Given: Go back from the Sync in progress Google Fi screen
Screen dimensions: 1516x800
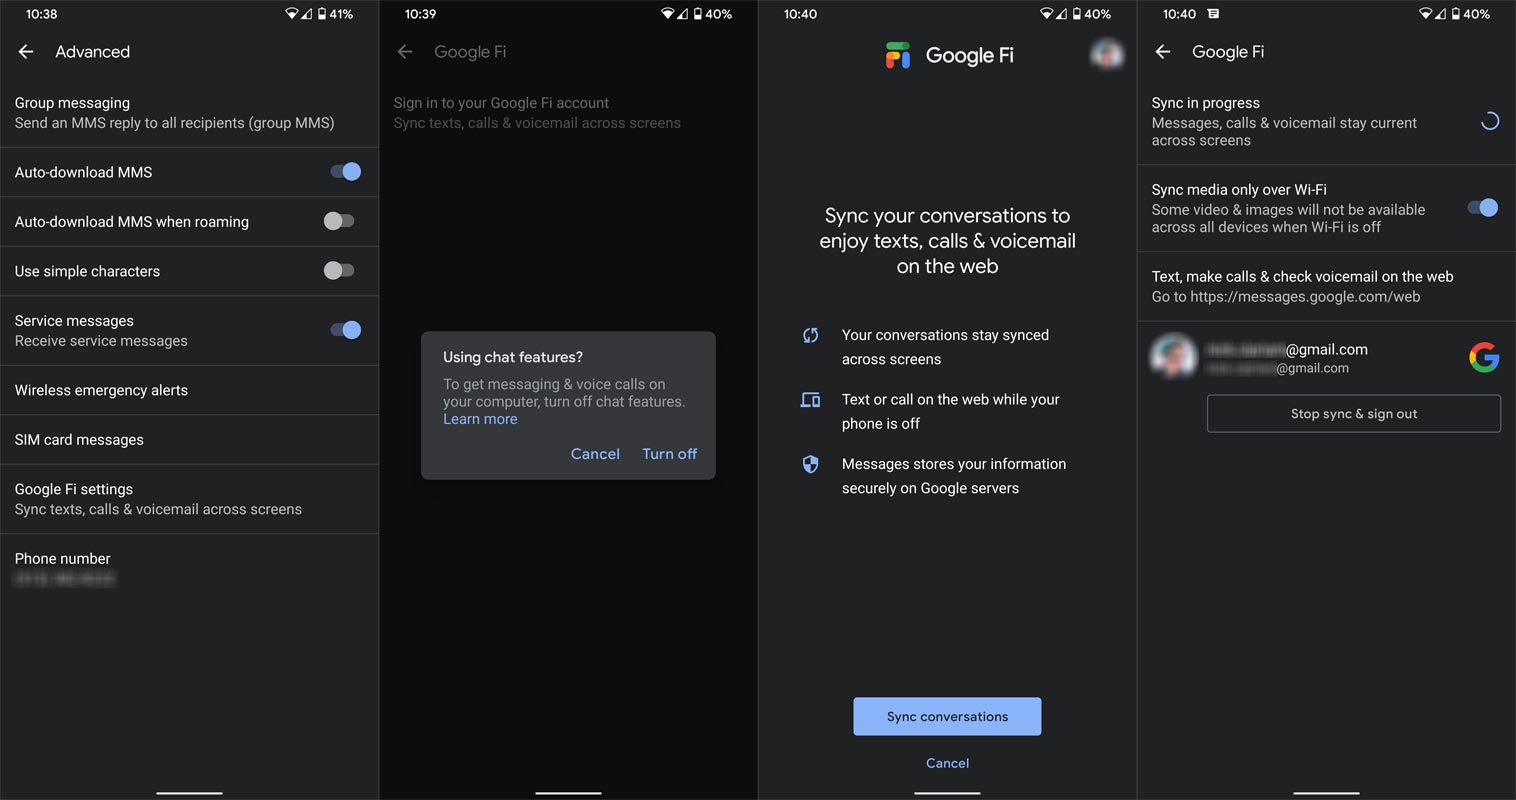Looking at the screenshot, I should coord(1163,52).
